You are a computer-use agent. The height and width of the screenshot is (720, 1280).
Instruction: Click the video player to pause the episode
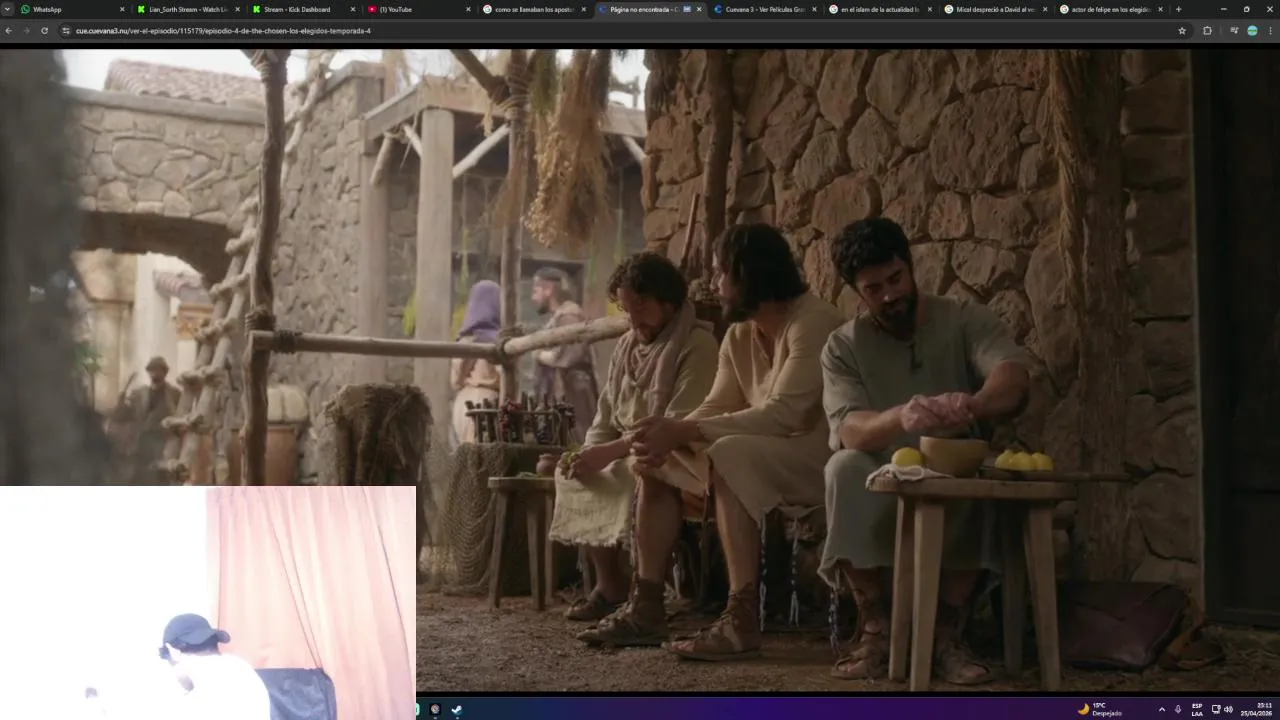[x=640, y=370]
